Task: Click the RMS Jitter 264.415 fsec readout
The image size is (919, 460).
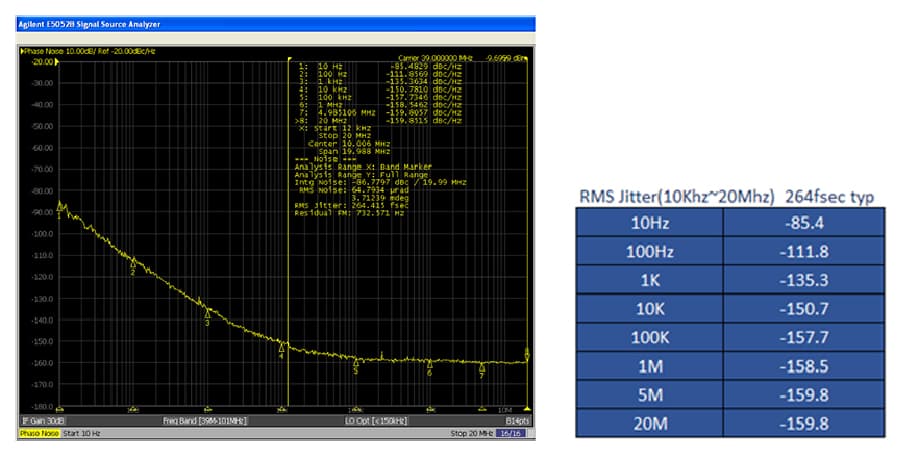Action: click(x=352, y=205)
